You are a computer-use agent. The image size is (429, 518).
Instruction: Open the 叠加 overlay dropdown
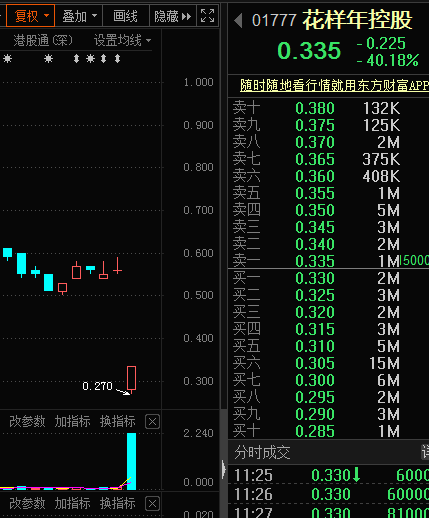click(79, 16)
